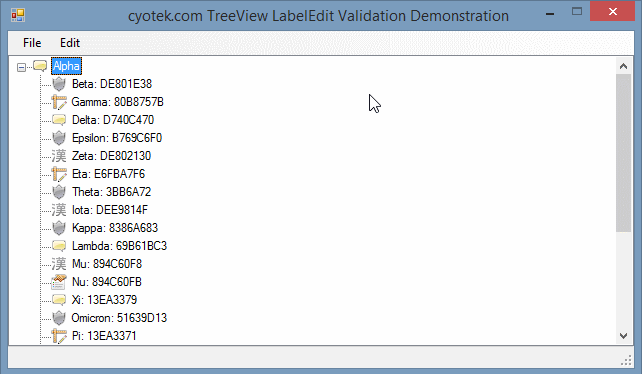Click the speech bubble icon beside Delta
642x374 pixels.
click(x=59, y=120)
